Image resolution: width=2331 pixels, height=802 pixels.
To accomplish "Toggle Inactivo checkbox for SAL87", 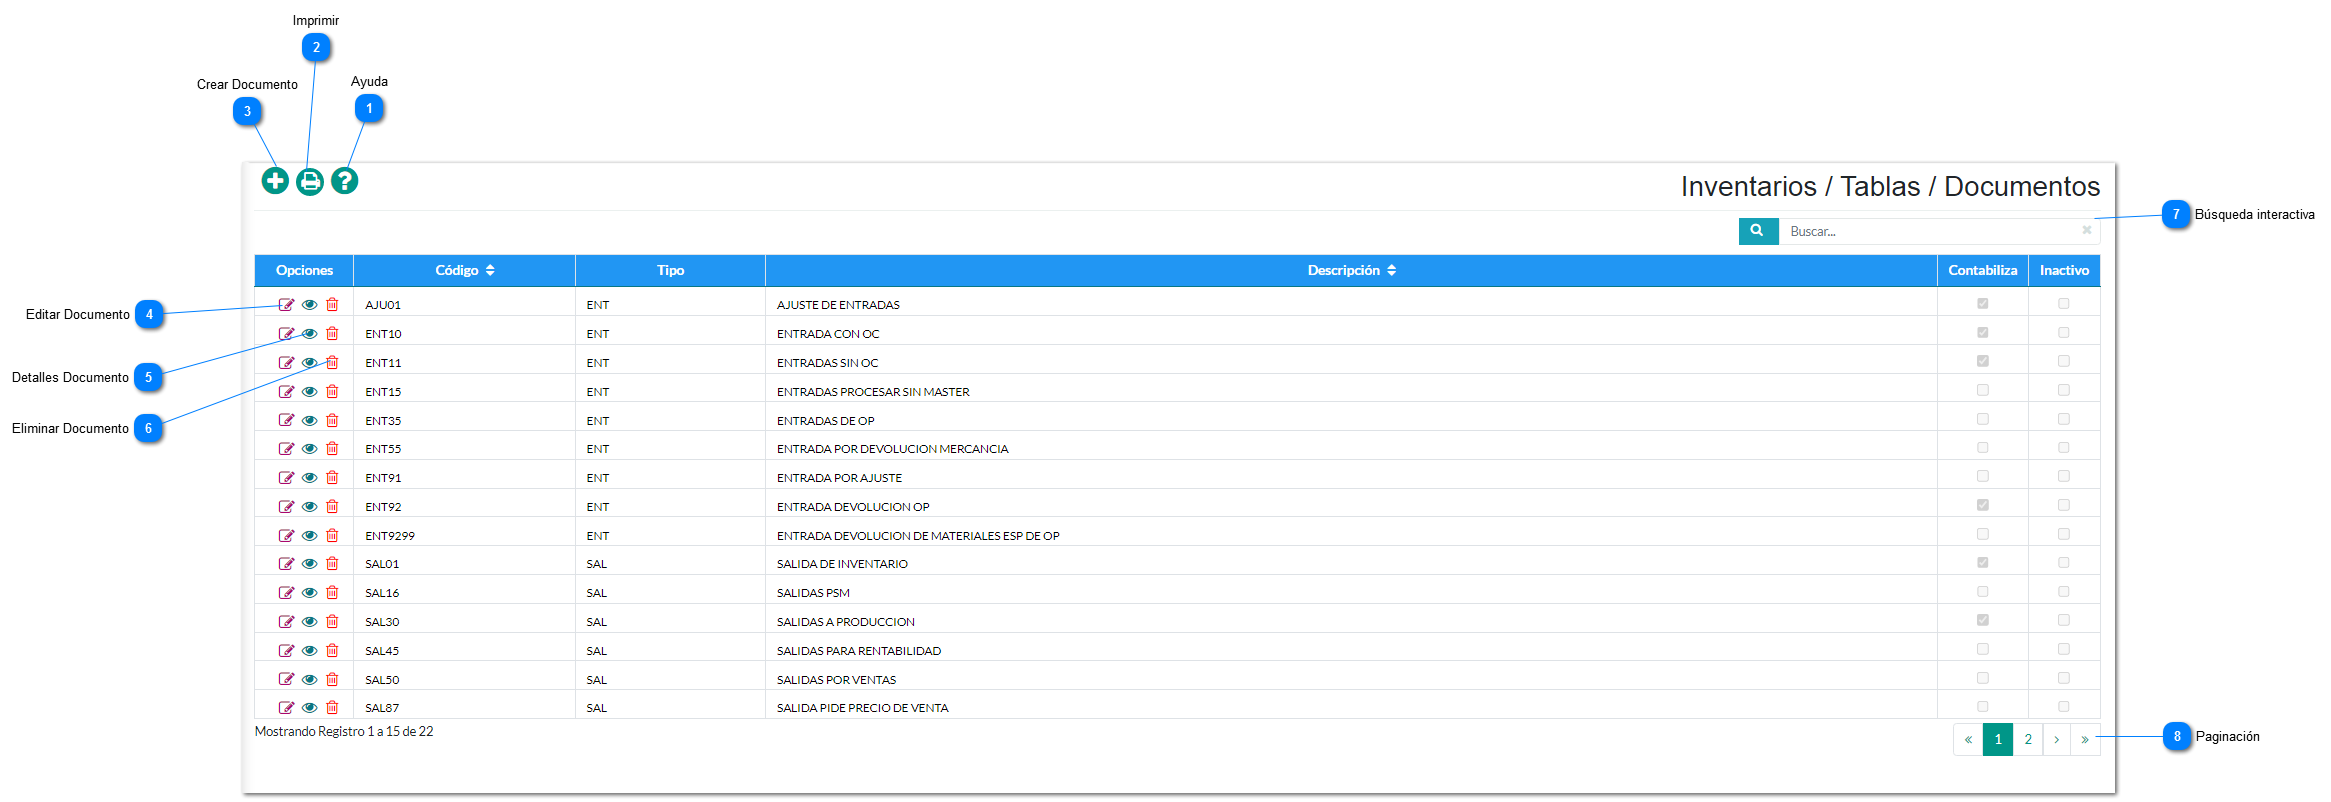I will pos(2064,707).
